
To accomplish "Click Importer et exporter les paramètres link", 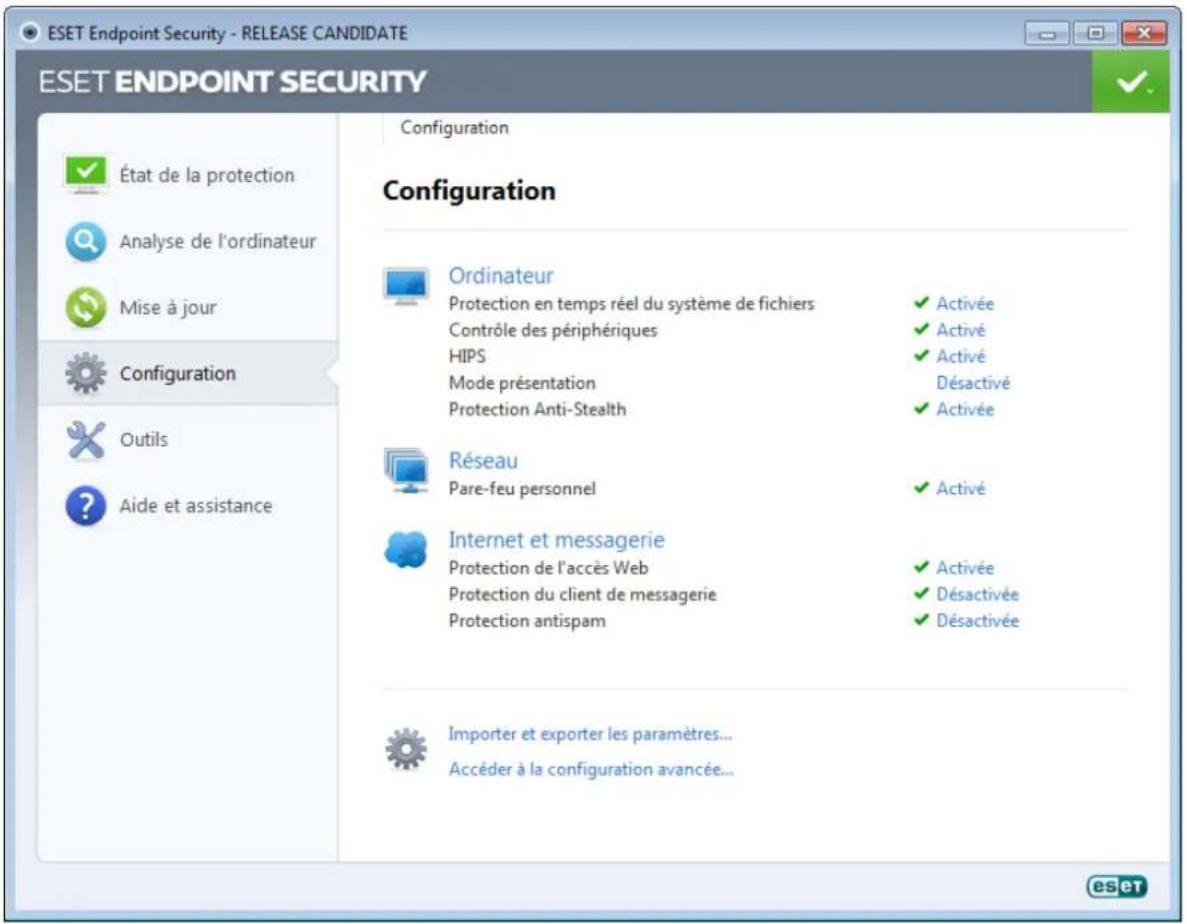I will click(x=590, y=734).
